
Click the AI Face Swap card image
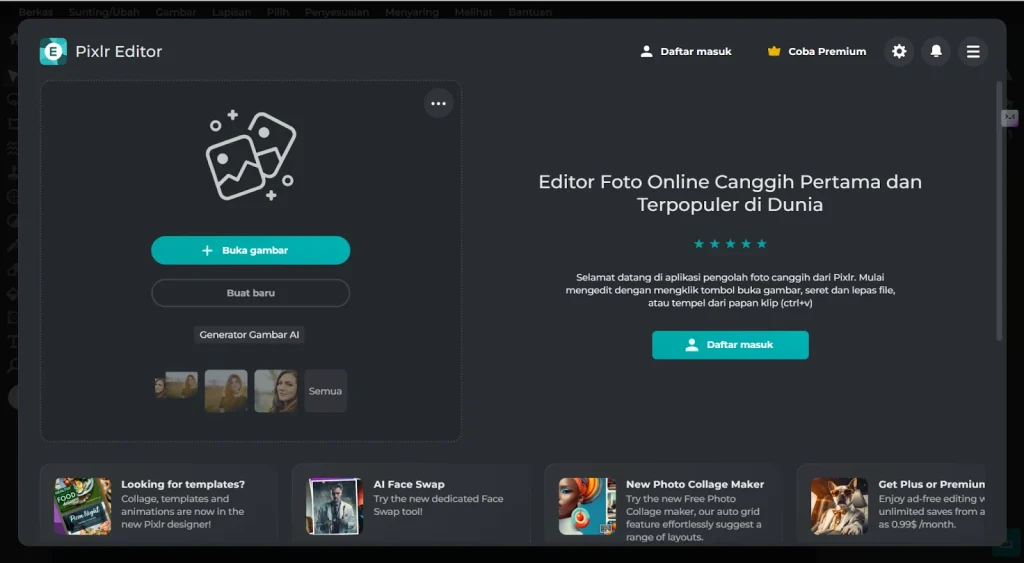tap(334, 506)
